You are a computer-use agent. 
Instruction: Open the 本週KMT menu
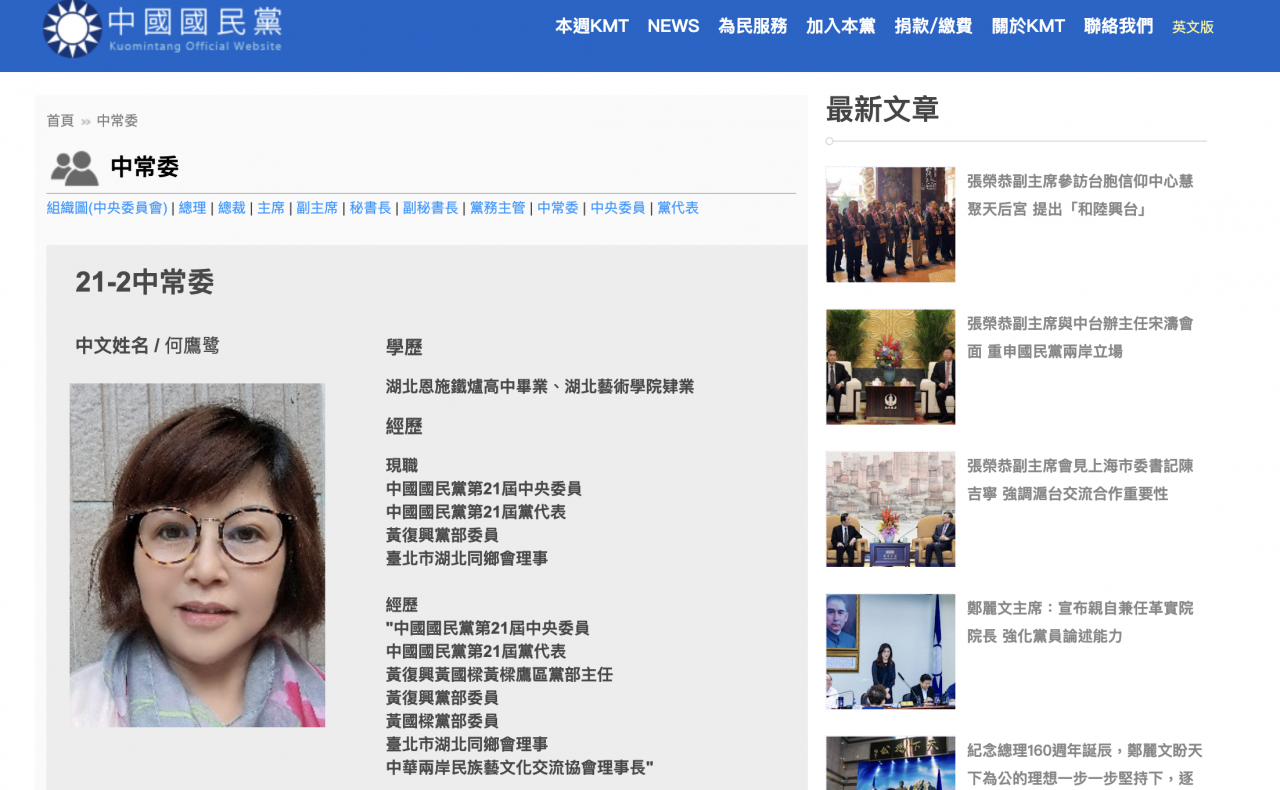[x=591, y=27]
